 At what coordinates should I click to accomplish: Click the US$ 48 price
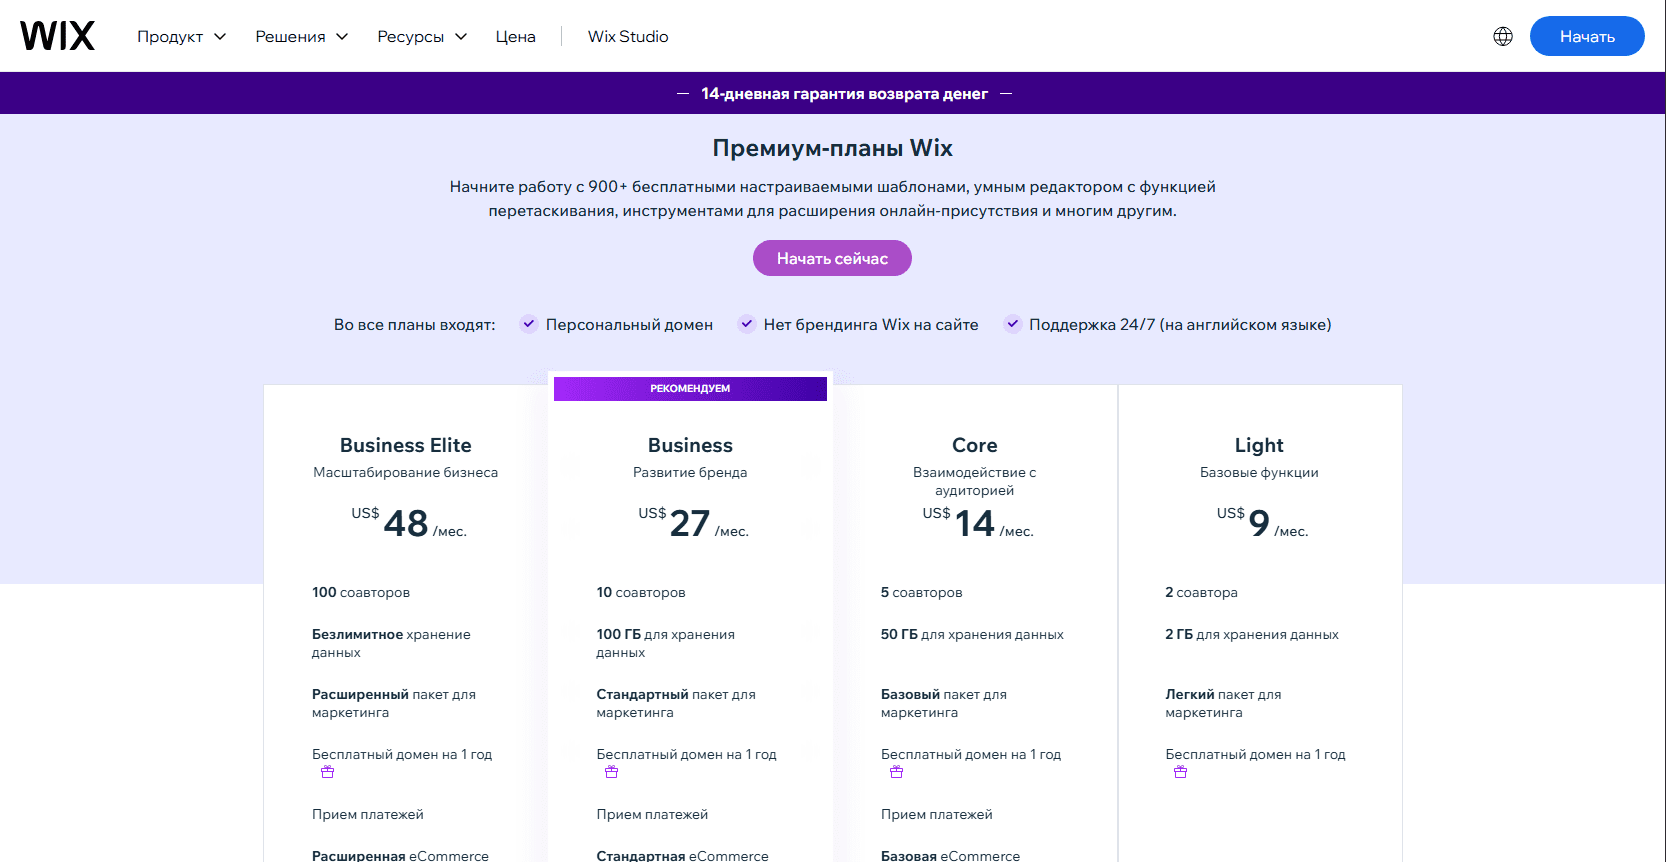point(408,523)
